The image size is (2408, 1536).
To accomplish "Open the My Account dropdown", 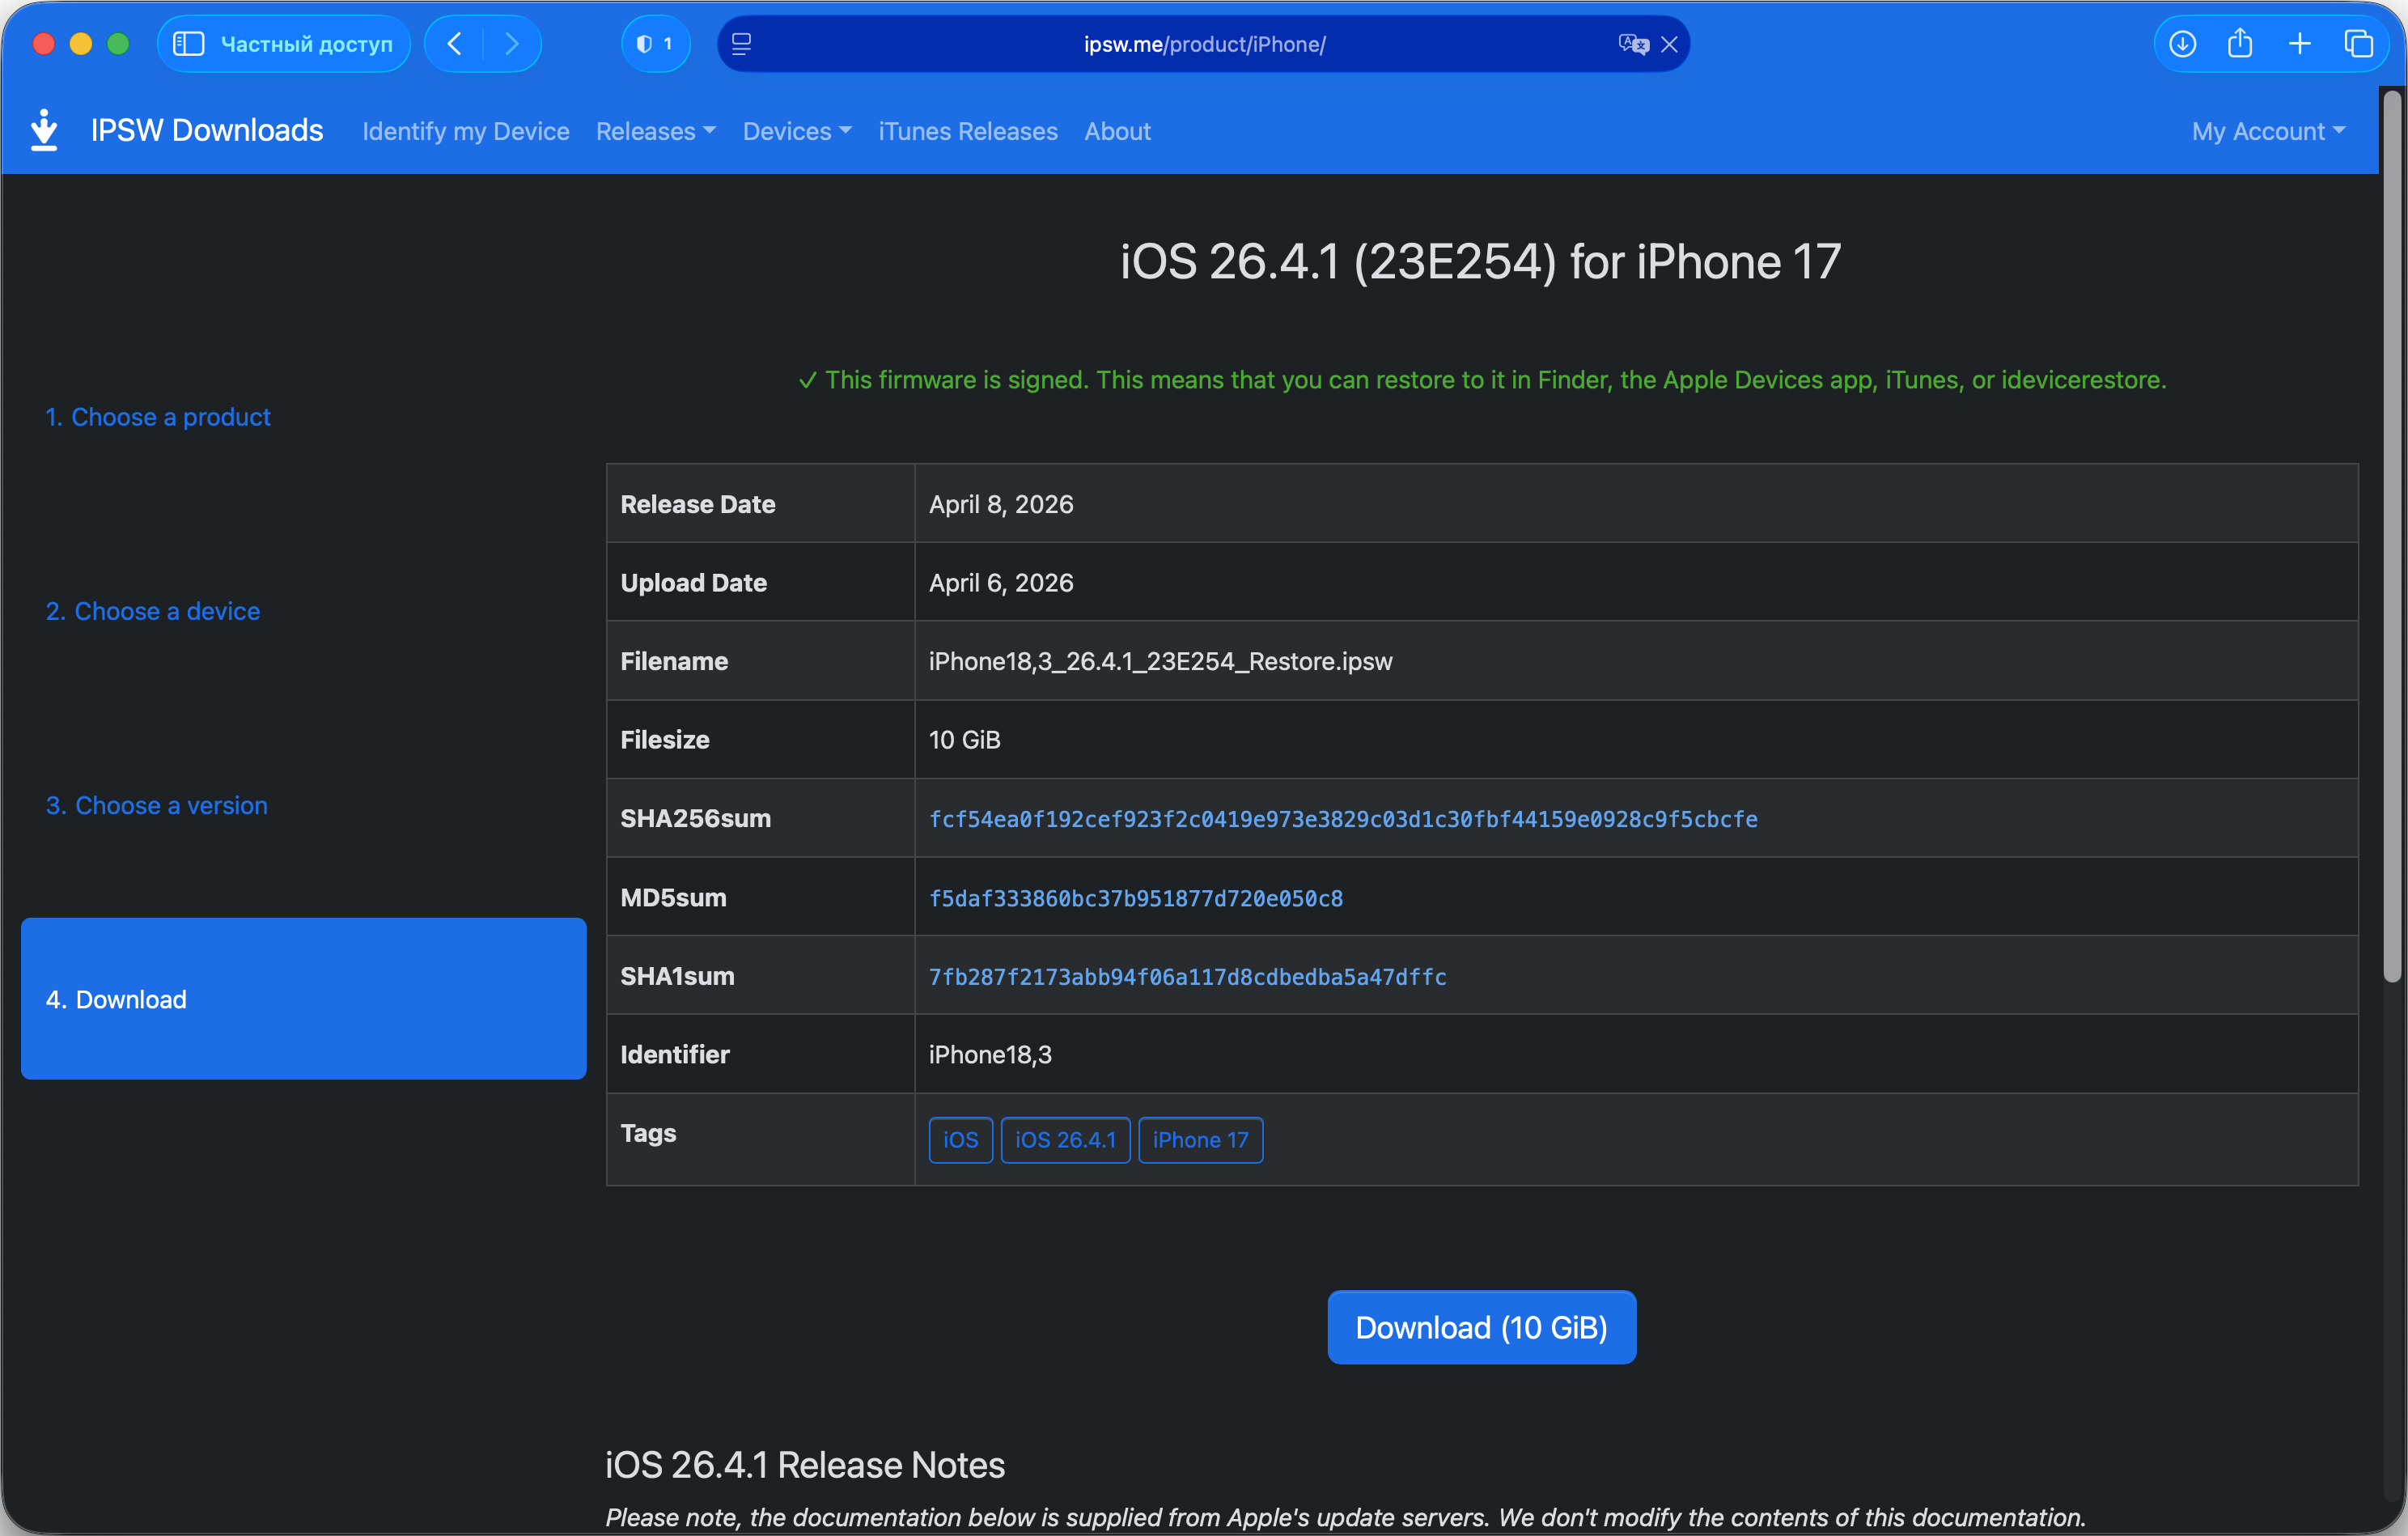I will pos(2267,131).
